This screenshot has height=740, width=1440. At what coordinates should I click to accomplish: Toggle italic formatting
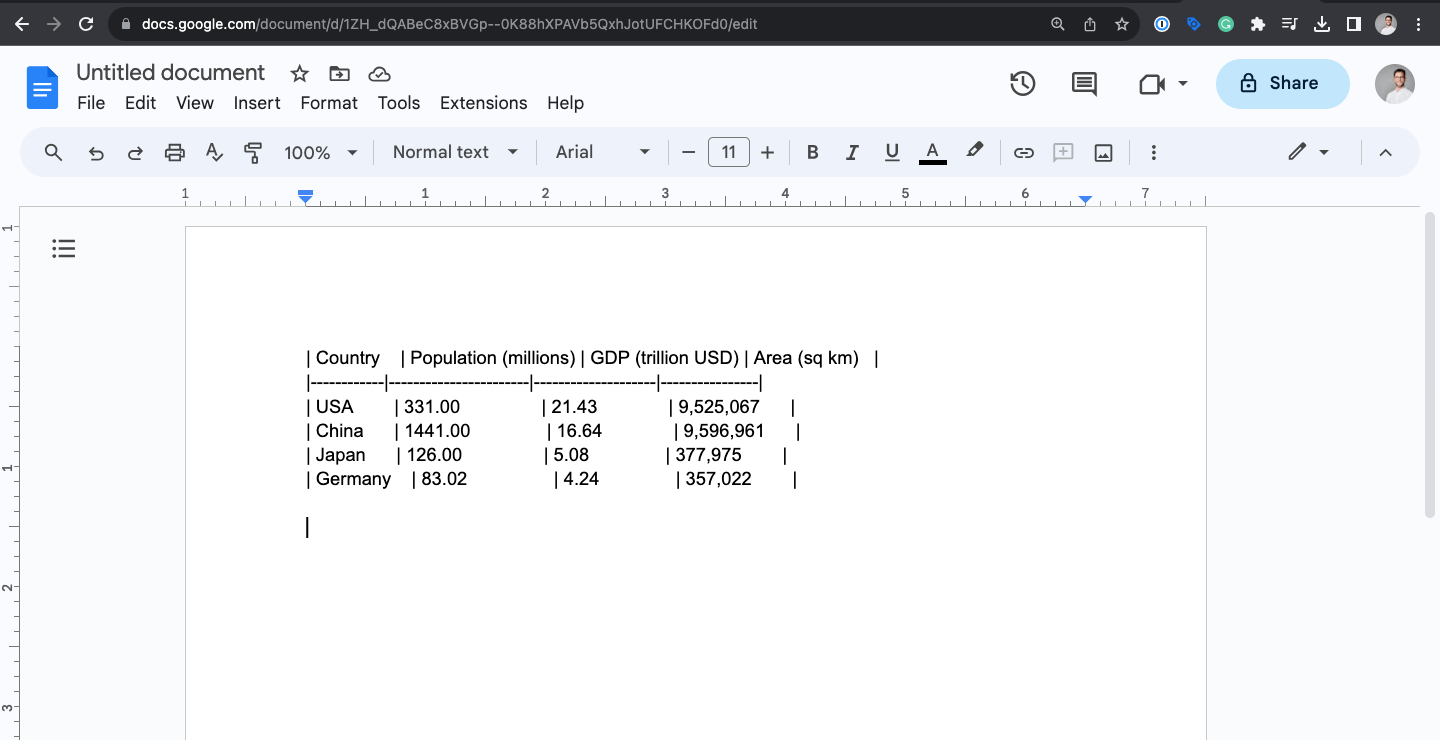click(x=852, y=153)
